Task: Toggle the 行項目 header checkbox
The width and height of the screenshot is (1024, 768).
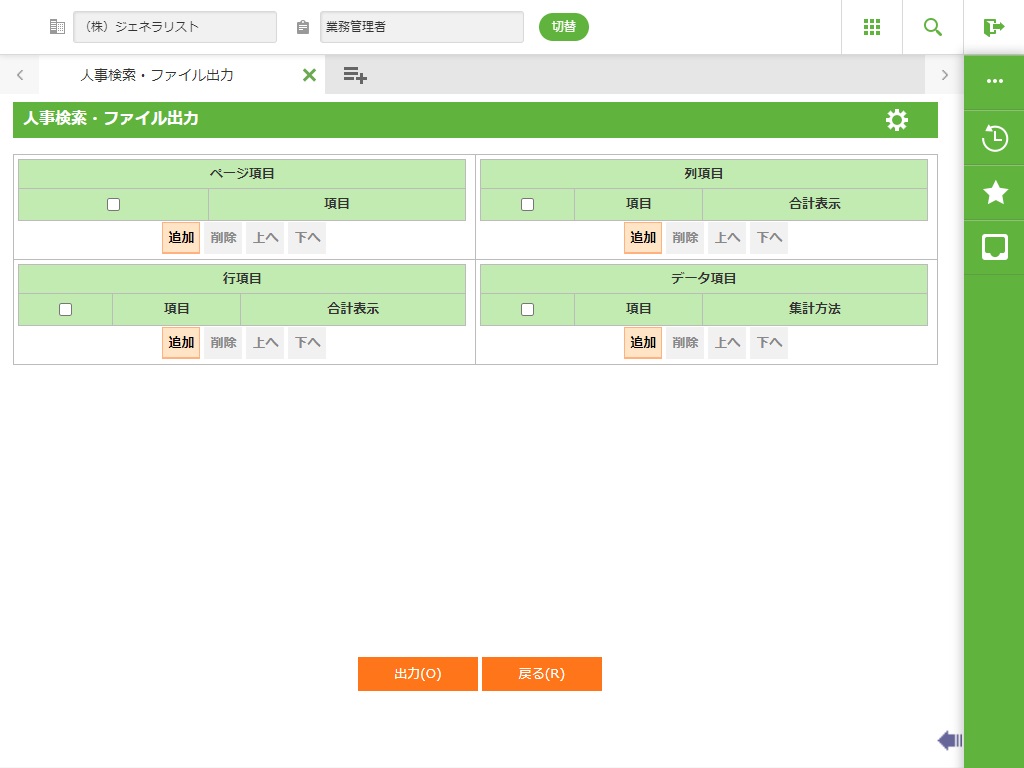Action: click(65, 309)
